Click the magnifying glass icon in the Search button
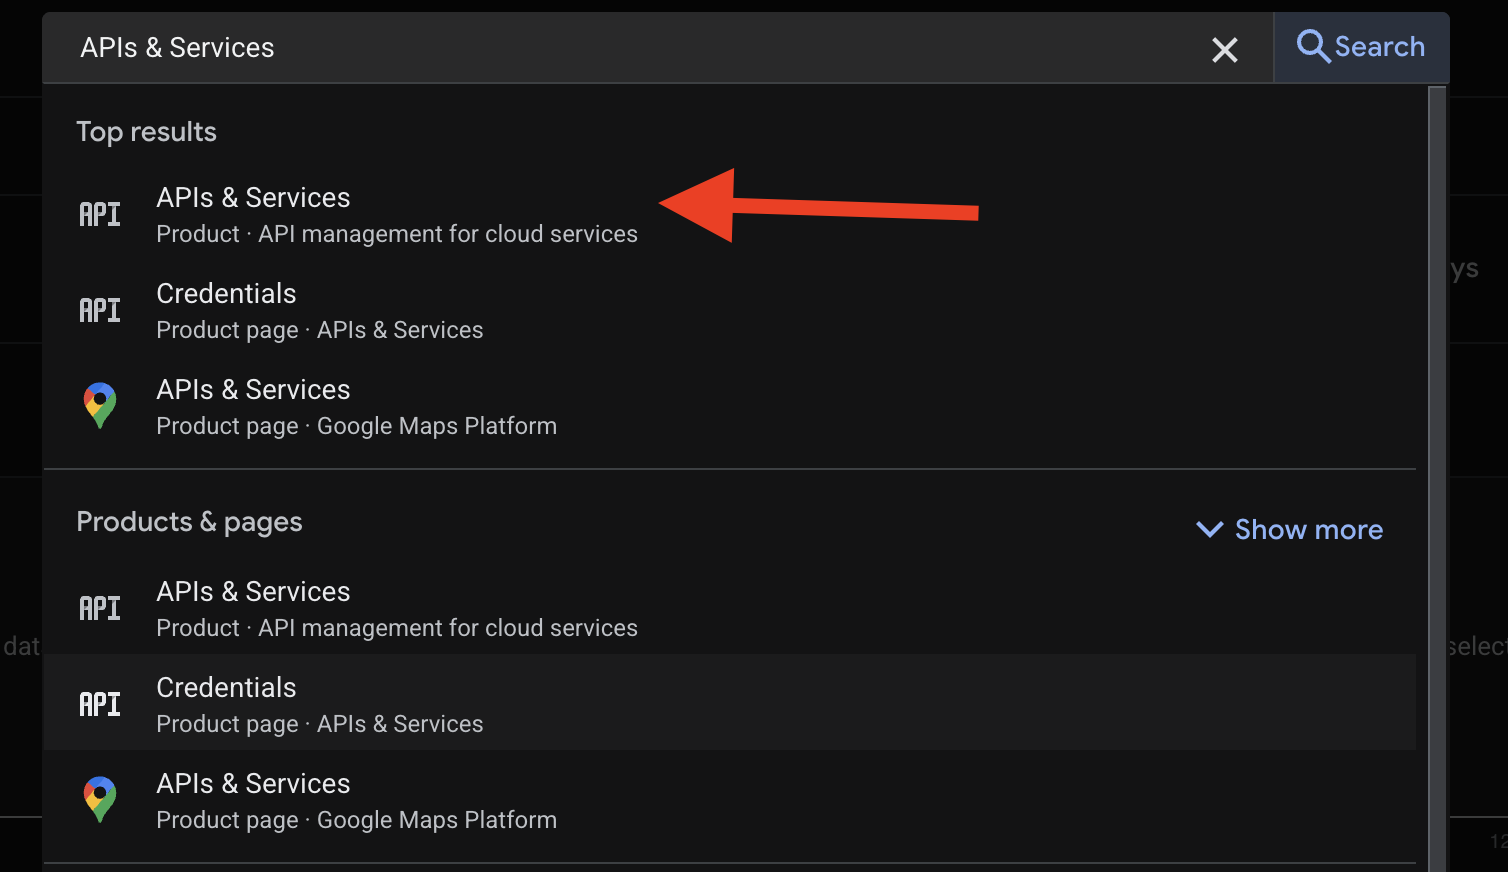 tap(1313, 46)
